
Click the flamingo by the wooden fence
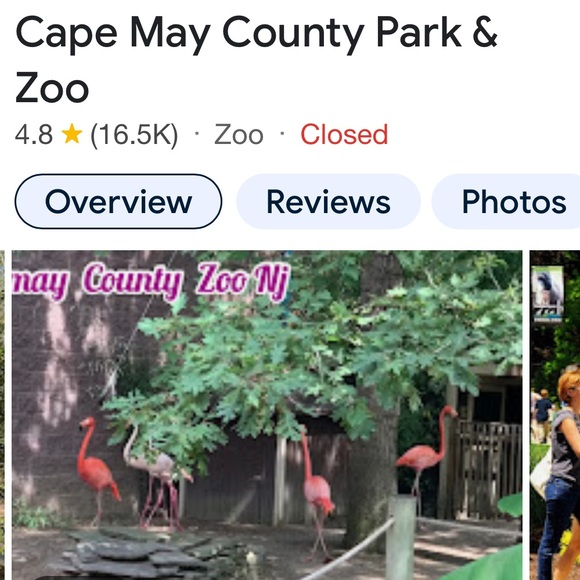click(x=425, y=449)
